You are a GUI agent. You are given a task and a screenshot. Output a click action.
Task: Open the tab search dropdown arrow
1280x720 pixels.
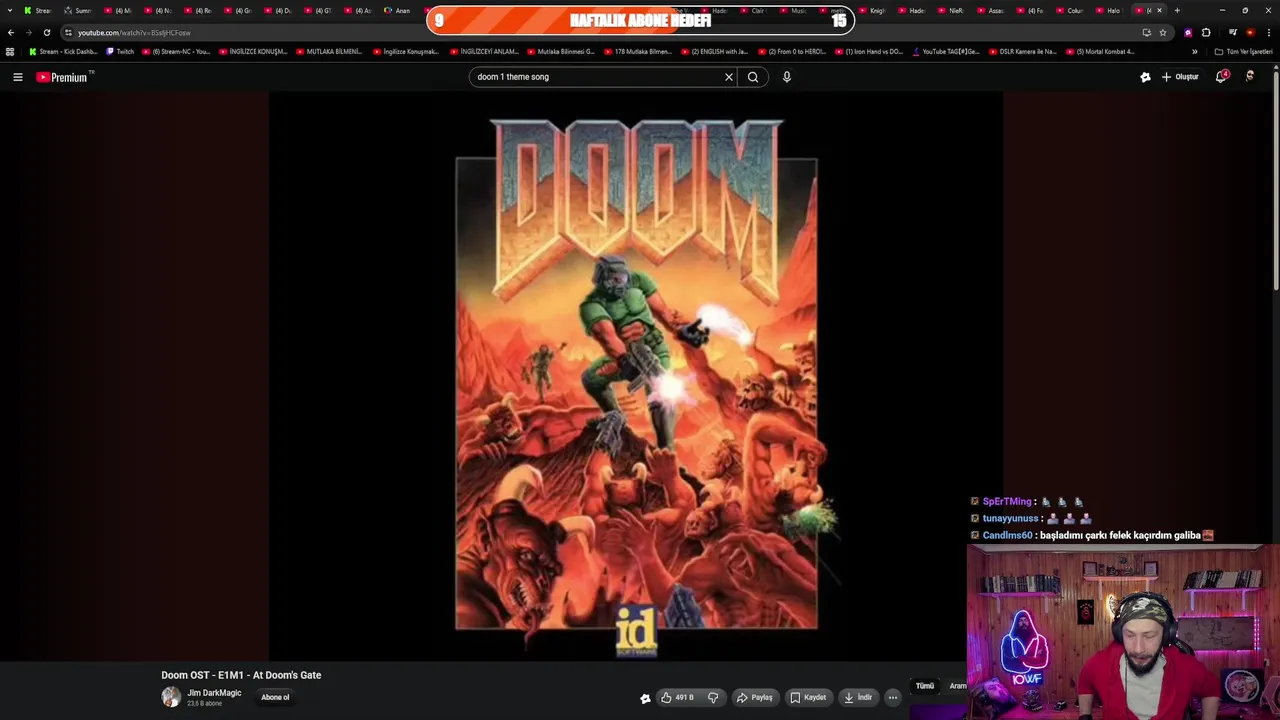coord(10,10)
